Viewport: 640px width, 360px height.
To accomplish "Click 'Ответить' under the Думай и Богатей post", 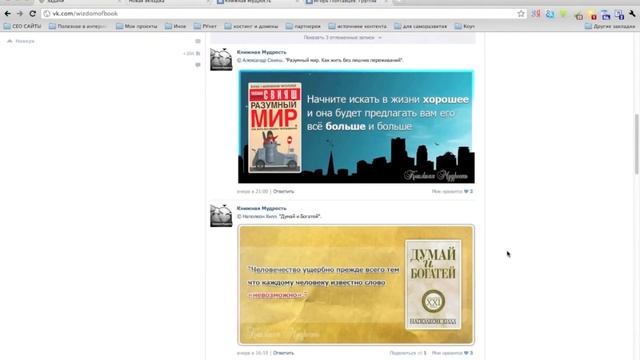I will 283,353.
